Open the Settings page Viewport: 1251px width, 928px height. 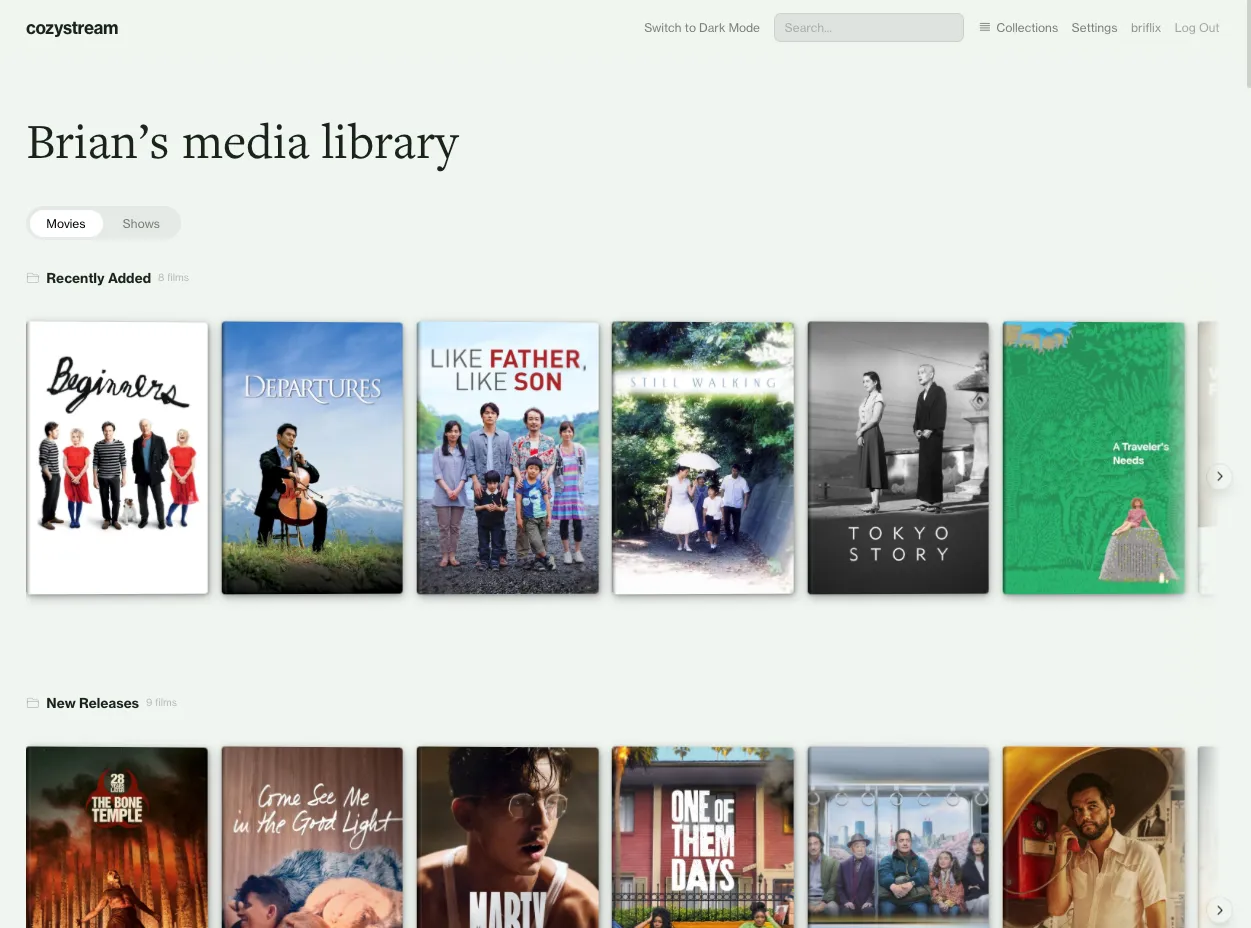1094,28
